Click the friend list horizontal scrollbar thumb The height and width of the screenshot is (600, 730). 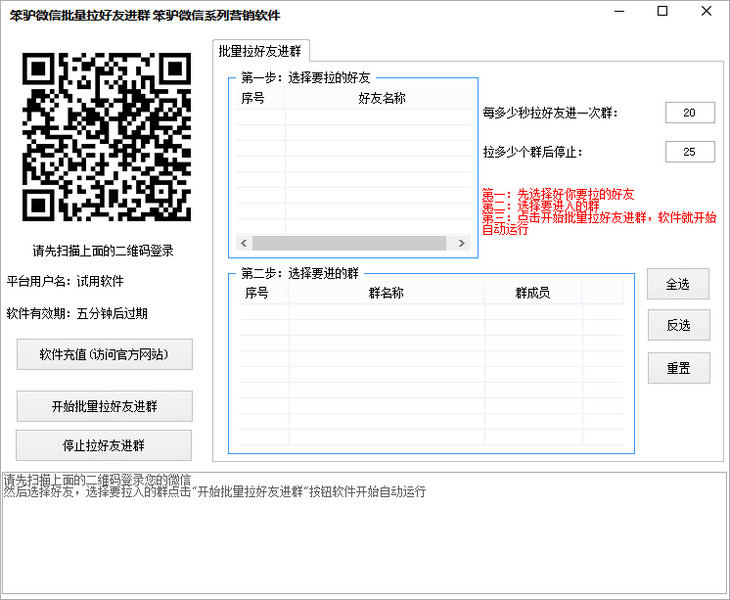pos(349,243)
